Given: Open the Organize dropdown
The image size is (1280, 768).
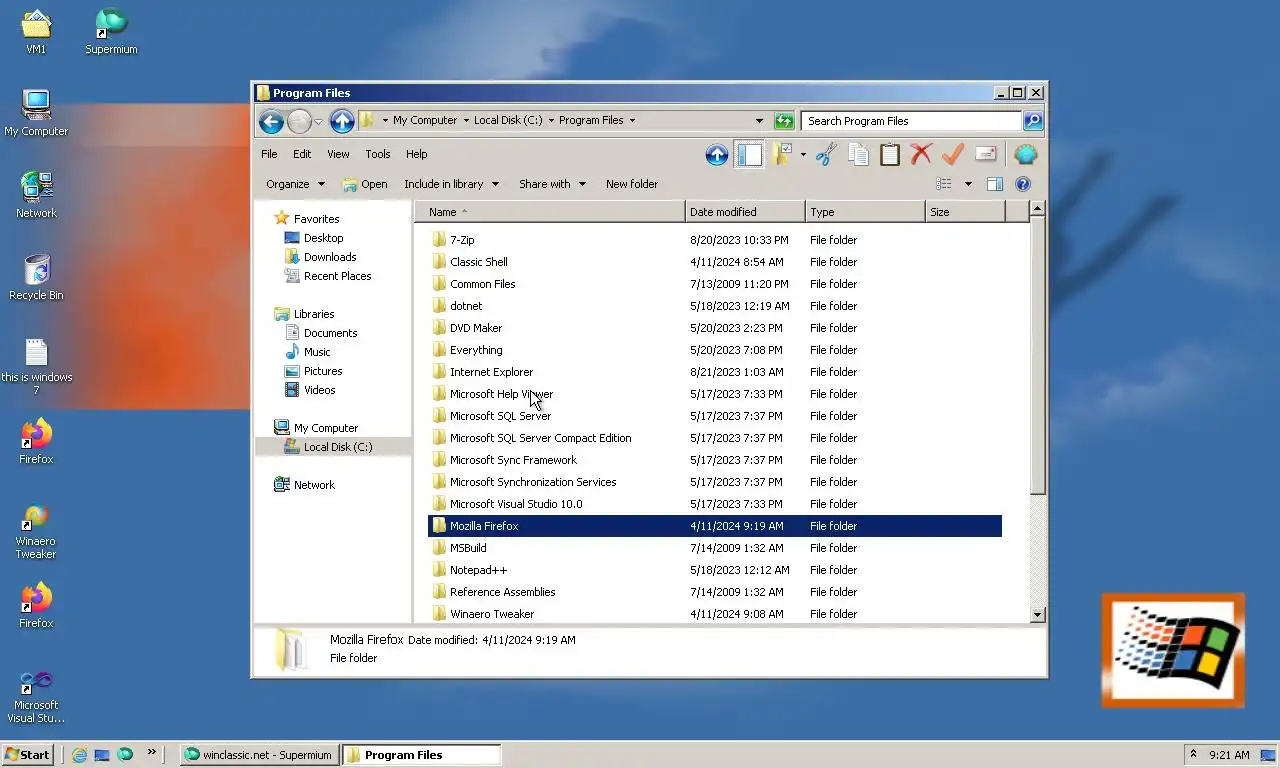Looking at the screenshot, I should coord(295,184).
